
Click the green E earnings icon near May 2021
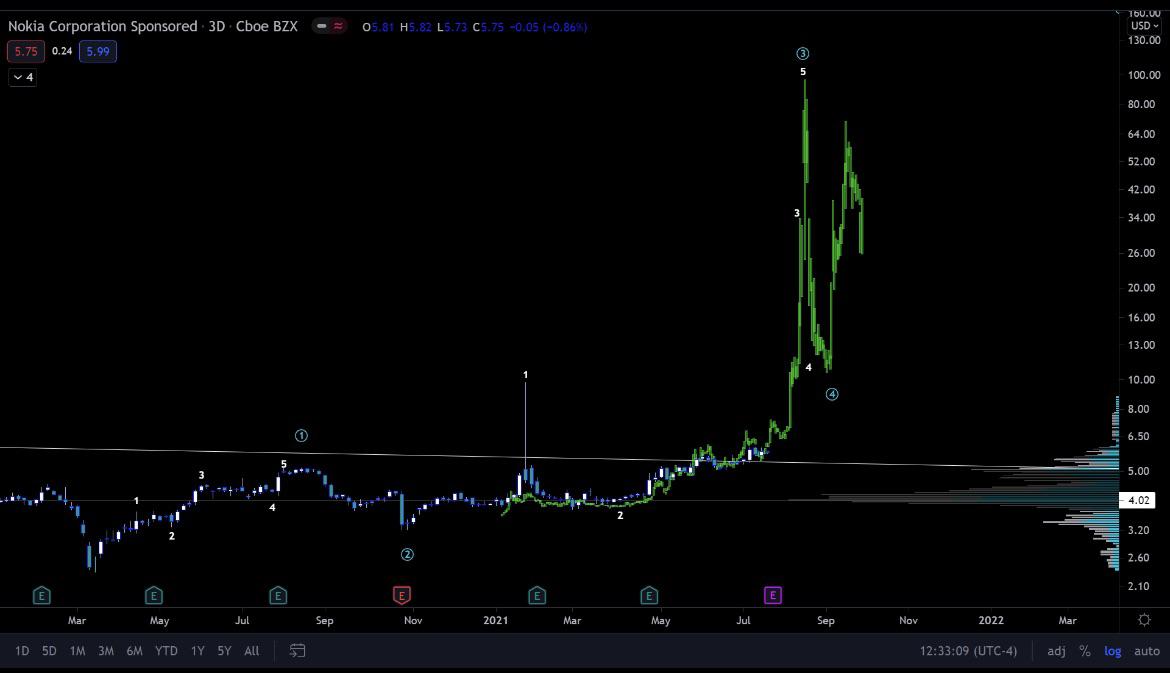pos(649,595)
